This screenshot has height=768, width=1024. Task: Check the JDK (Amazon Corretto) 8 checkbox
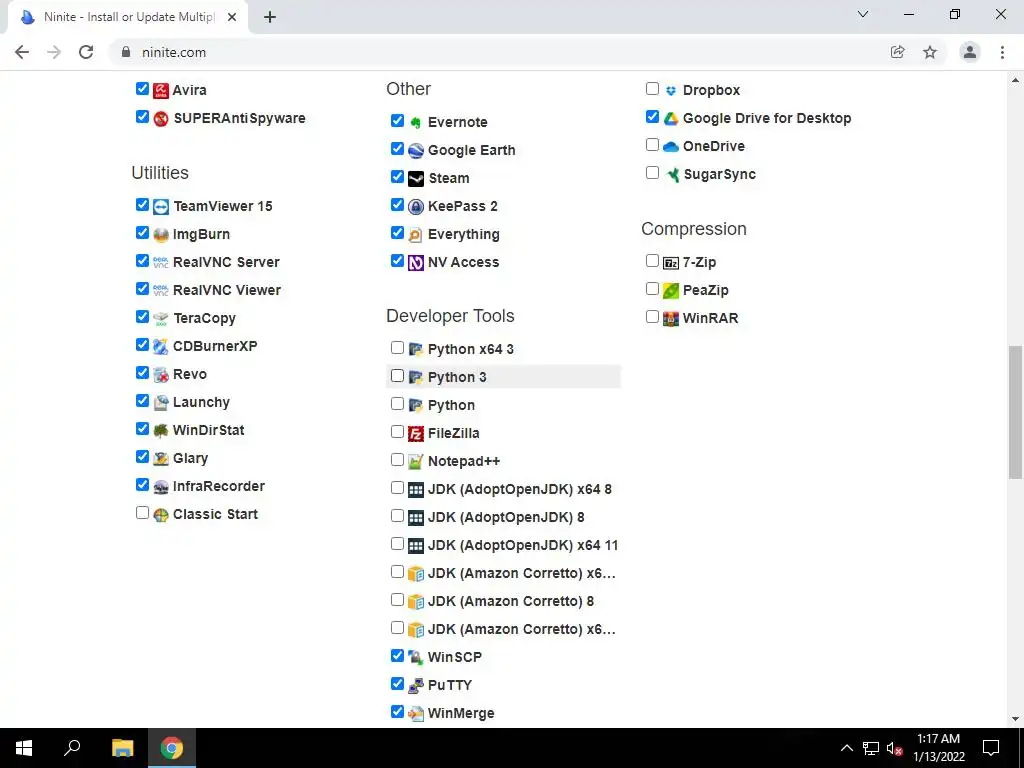coord(397,600)
